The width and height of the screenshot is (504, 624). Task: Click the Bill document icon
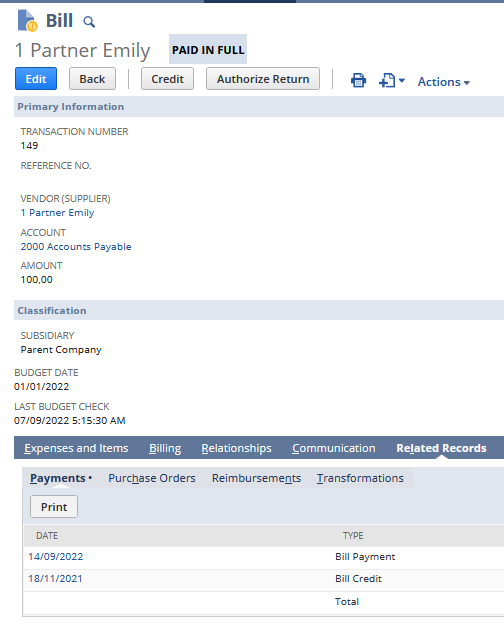(x=27, y=21)
